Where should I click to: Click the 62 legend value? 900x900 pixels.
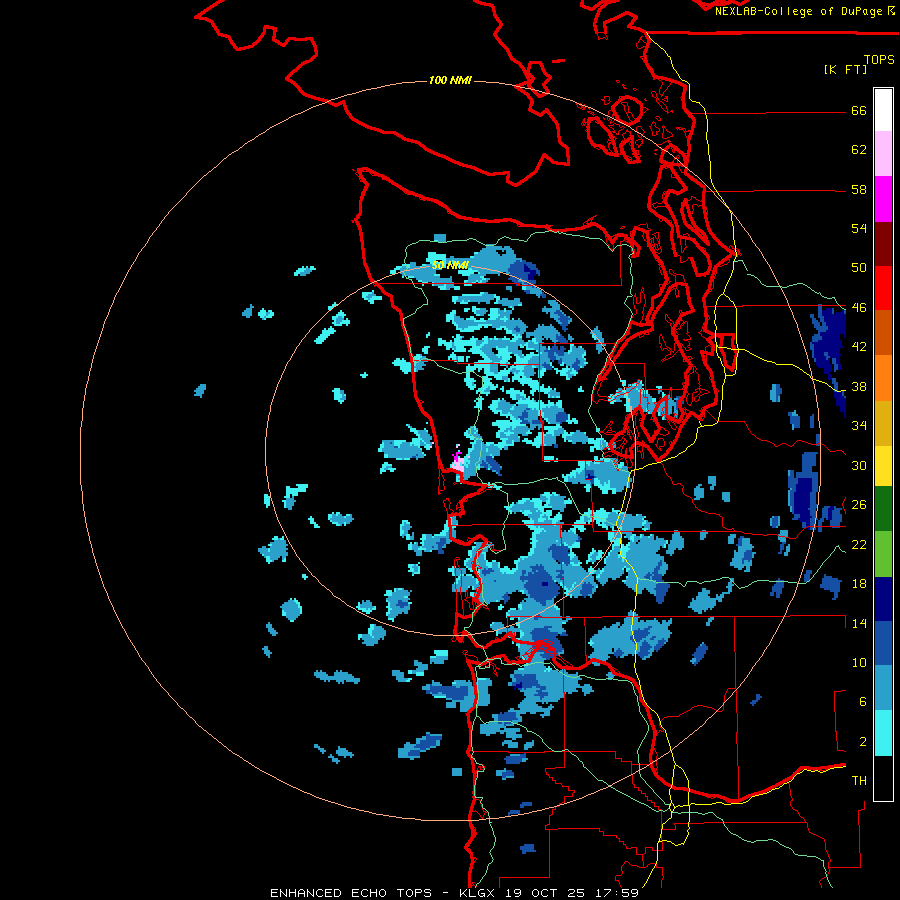tap(859, 150)
